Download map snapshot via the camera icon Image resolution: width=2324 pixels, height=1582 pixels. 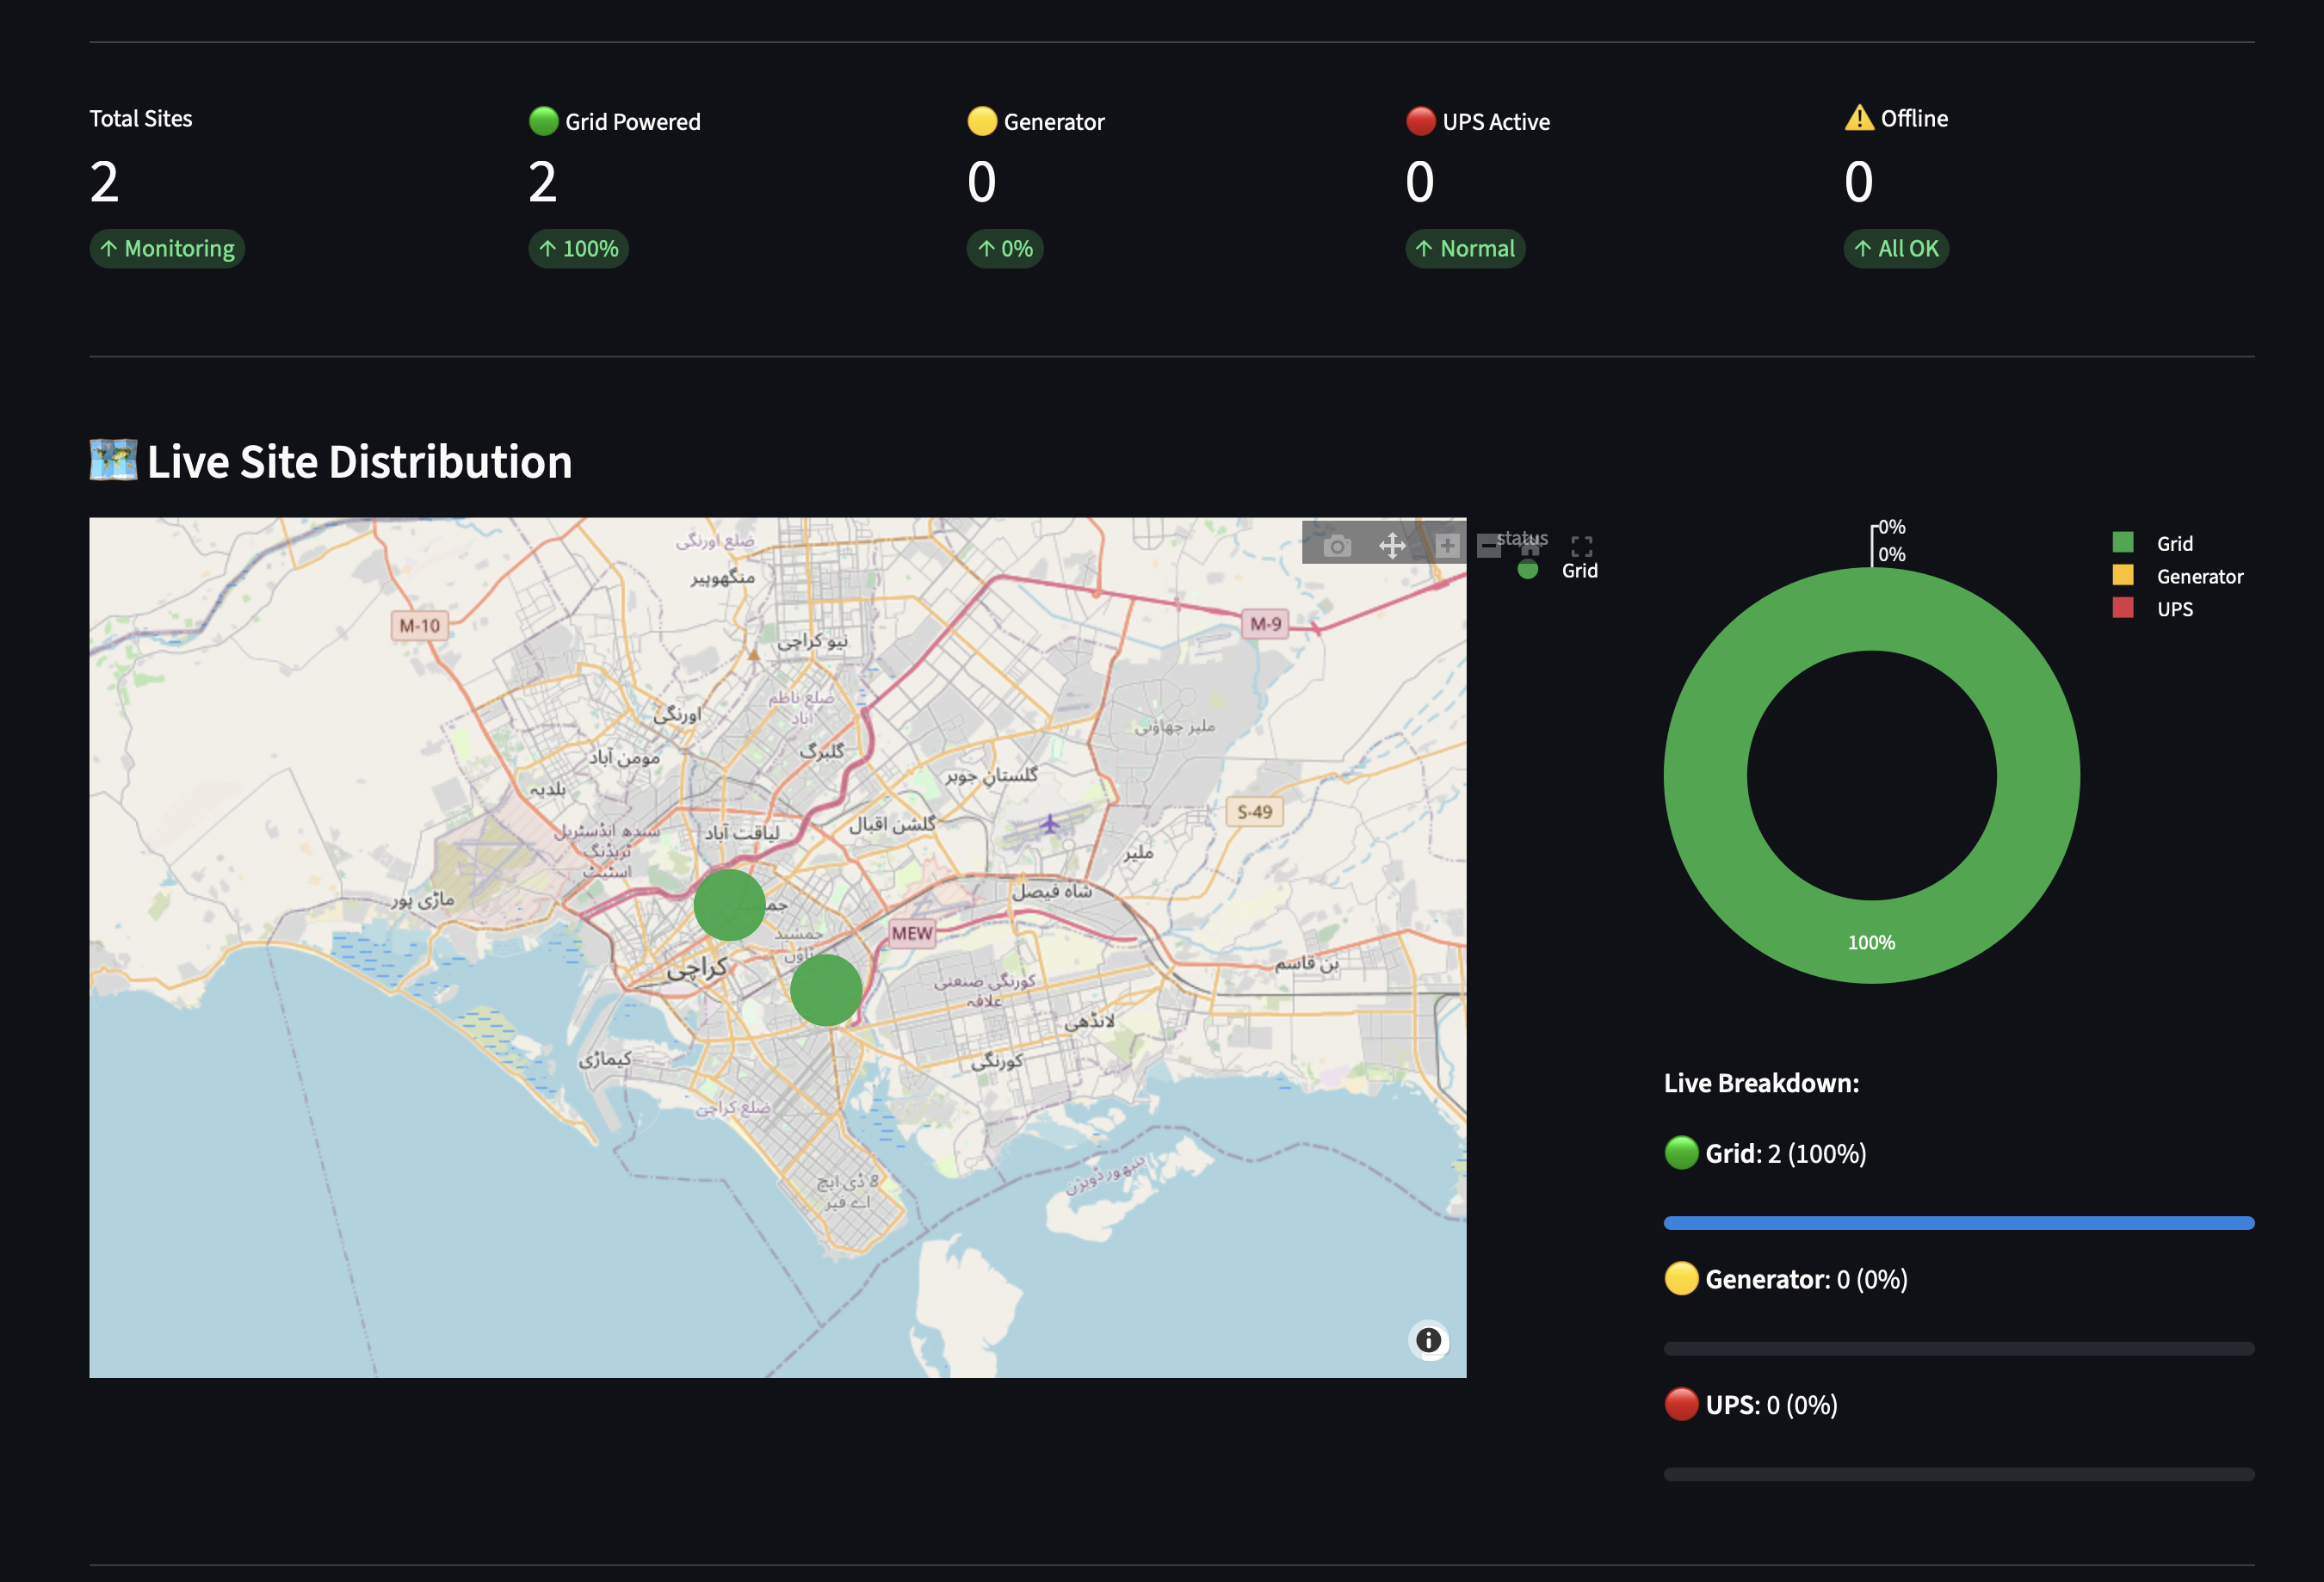pyautogui.click(x=1337, y=547)
